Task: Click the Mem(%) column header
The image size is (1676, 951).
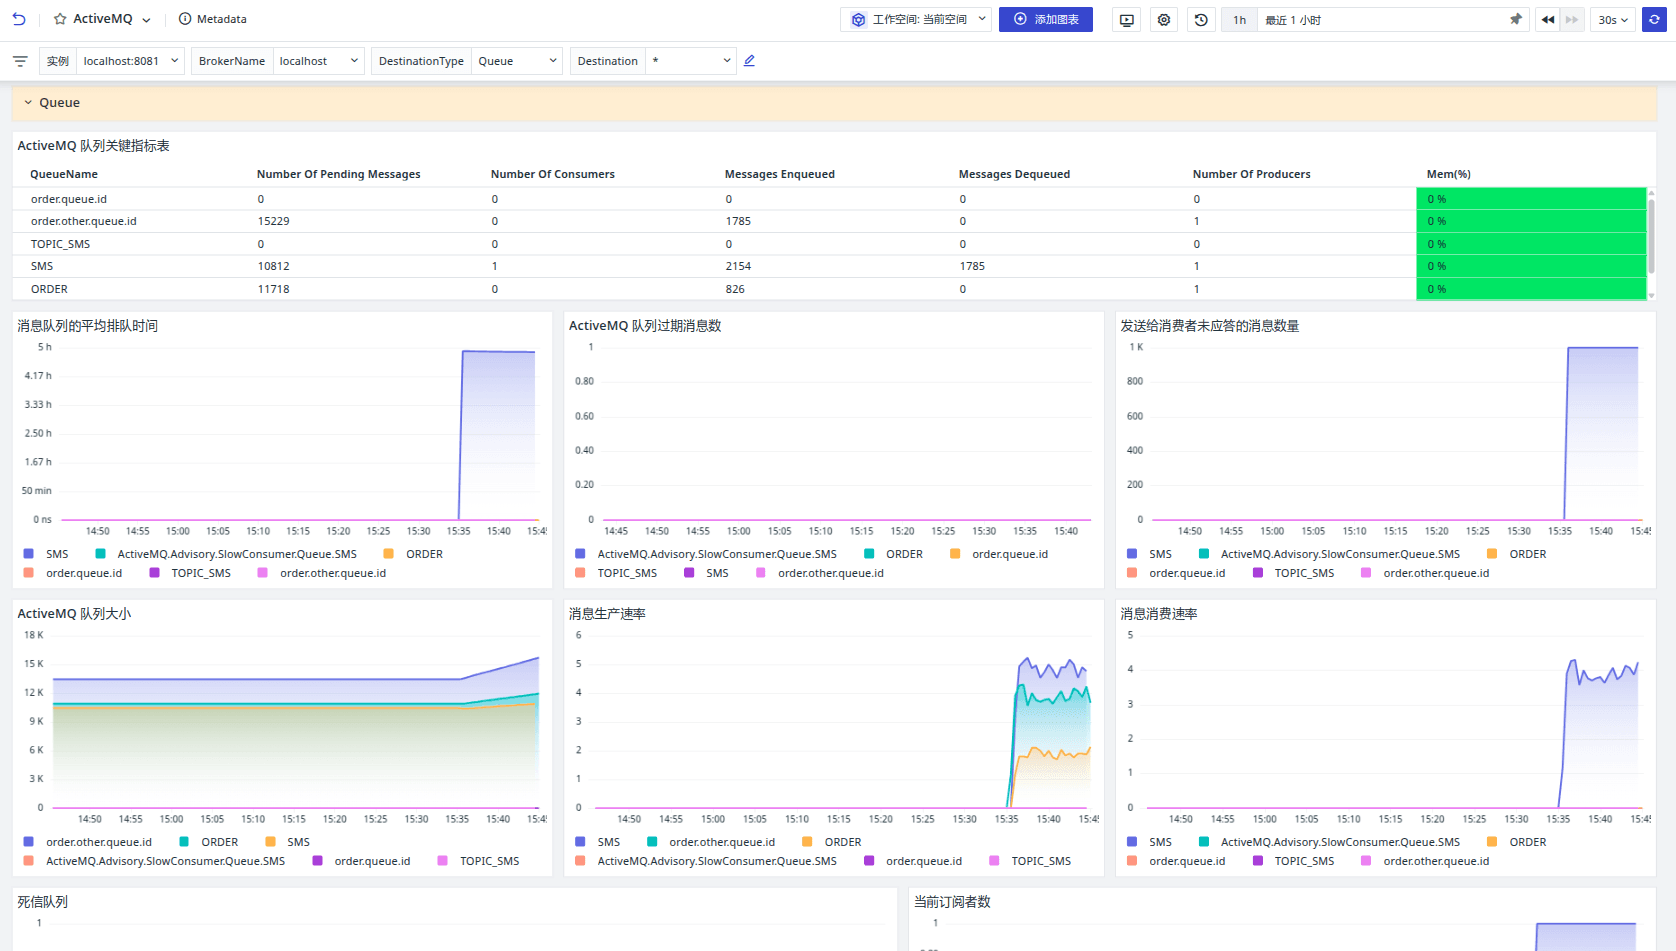Action: (1448, 174)
